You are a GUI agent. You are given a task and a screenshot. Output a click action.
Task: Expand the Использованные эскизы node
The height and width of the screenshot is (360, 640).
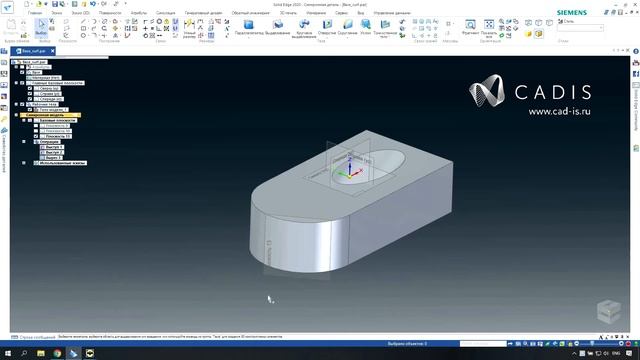coord(24,163)
